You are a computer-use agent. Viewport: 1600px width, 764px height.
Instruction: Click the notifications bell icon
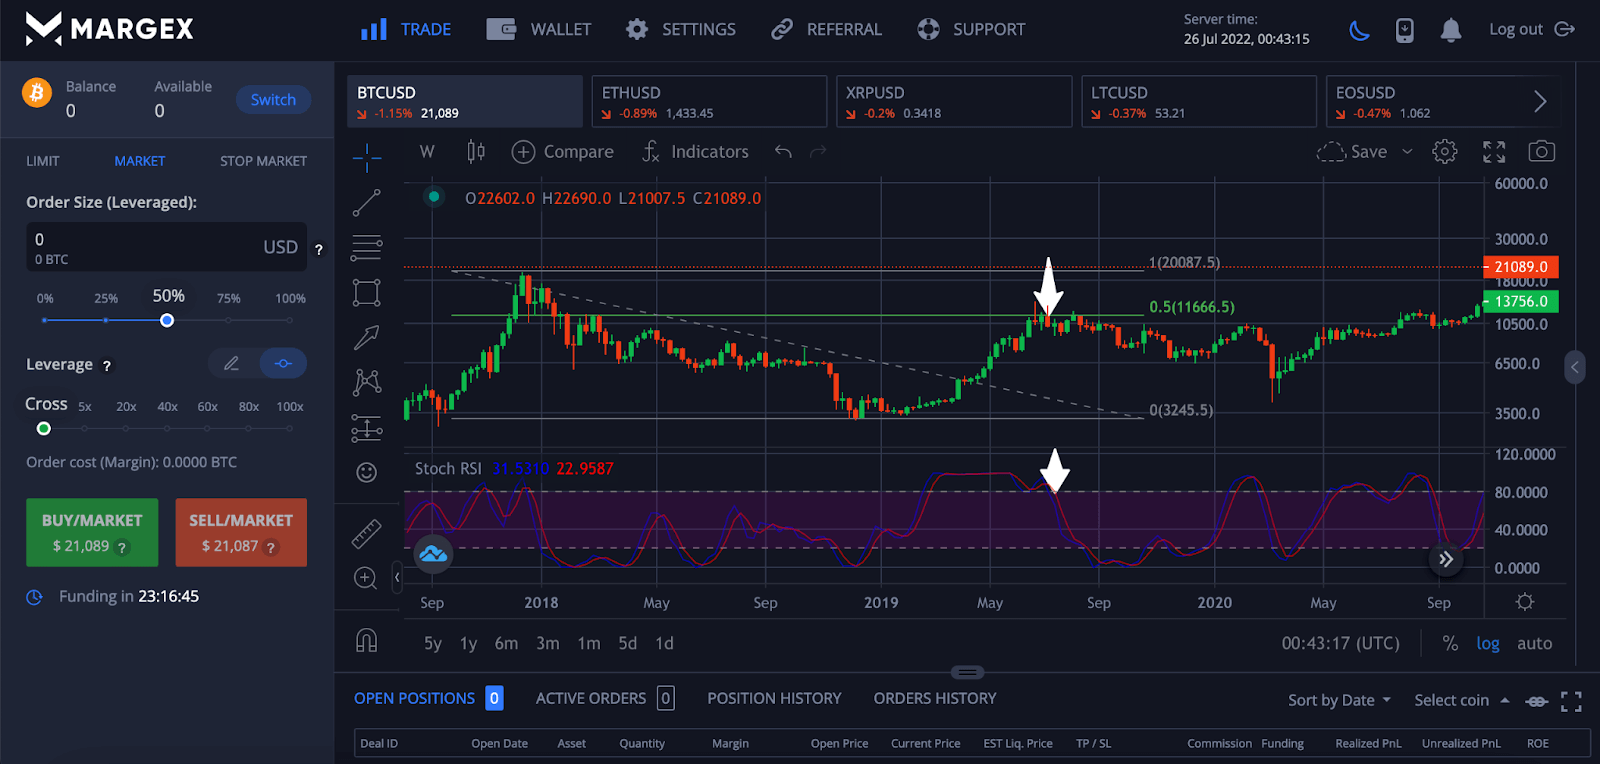coord(1450,31)
